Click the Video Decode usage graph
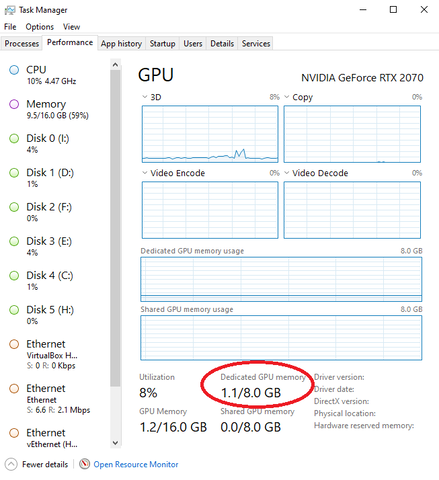Image resolution: width=439 pixels, height=480 pixels. point(352,210)
